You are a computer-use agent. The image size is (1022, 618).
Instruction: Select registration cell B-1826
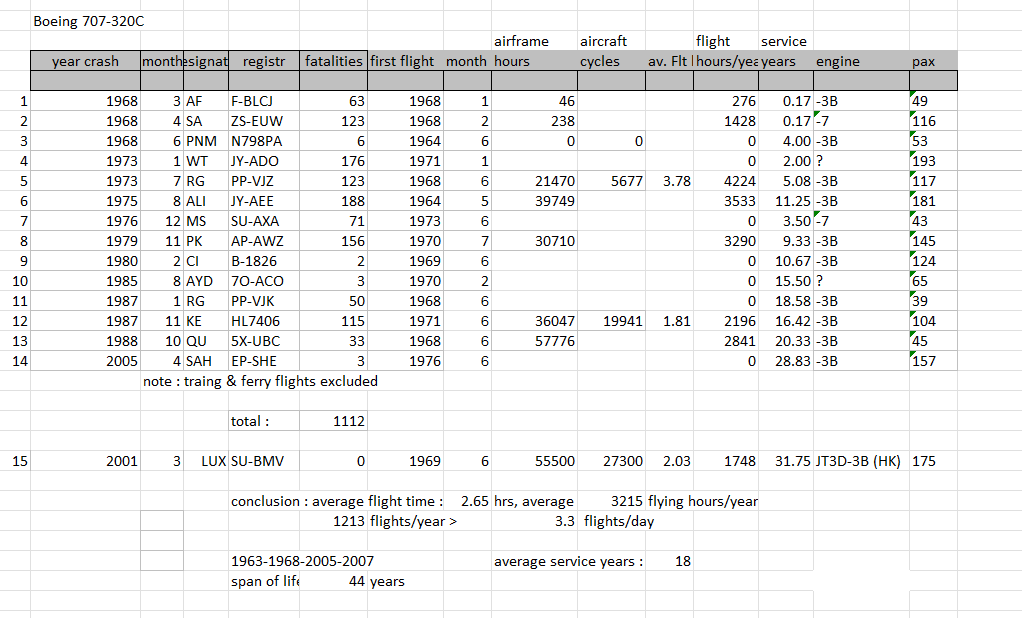pyautogui.click(x=264, y=261)
